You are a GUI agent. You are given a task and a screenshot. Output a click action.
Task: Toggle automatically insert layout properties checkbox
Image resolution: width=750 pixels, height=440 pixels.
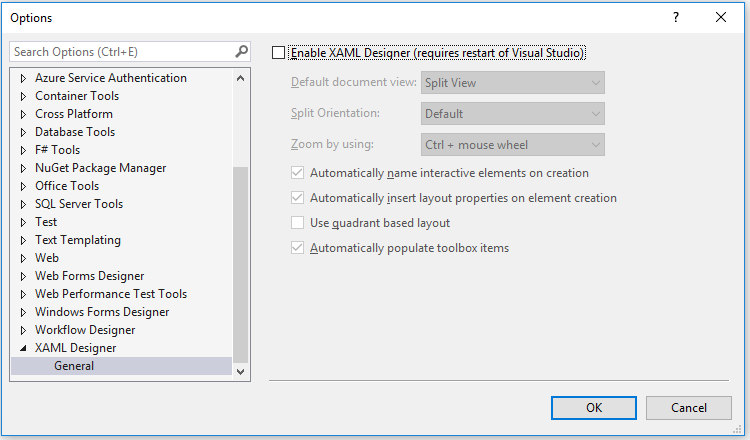297,198
